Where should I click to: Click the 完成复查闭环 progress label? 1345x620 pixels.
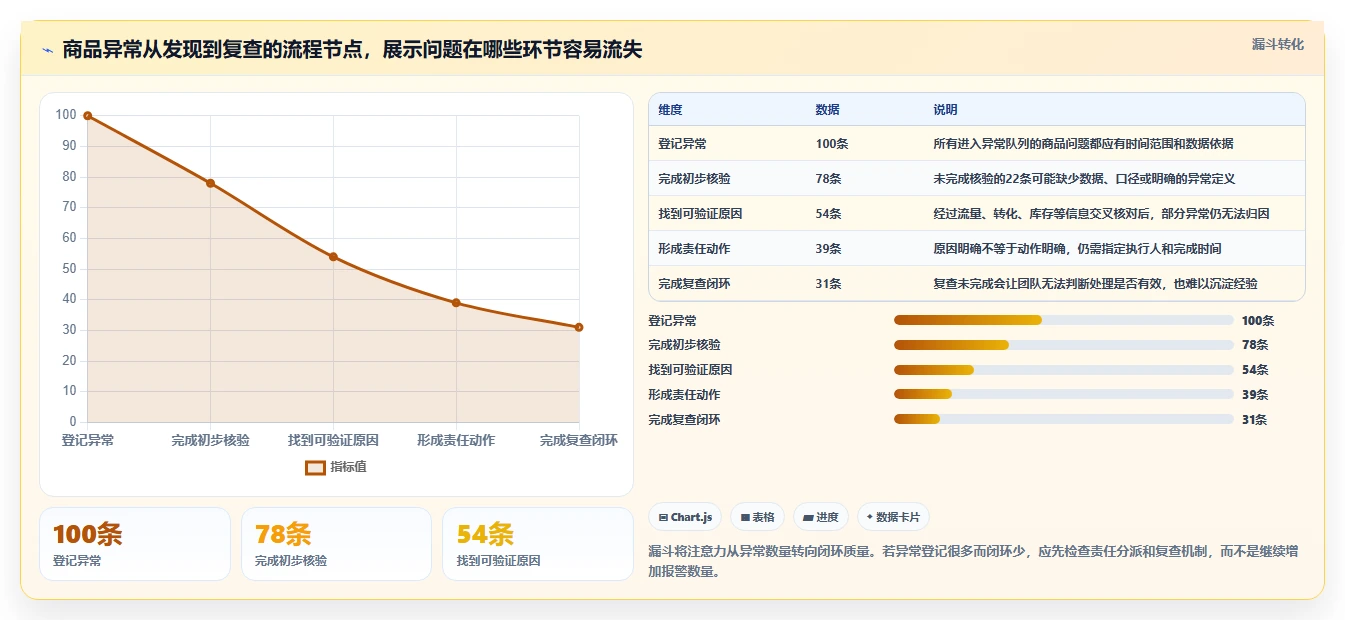(x=684, y=420)
